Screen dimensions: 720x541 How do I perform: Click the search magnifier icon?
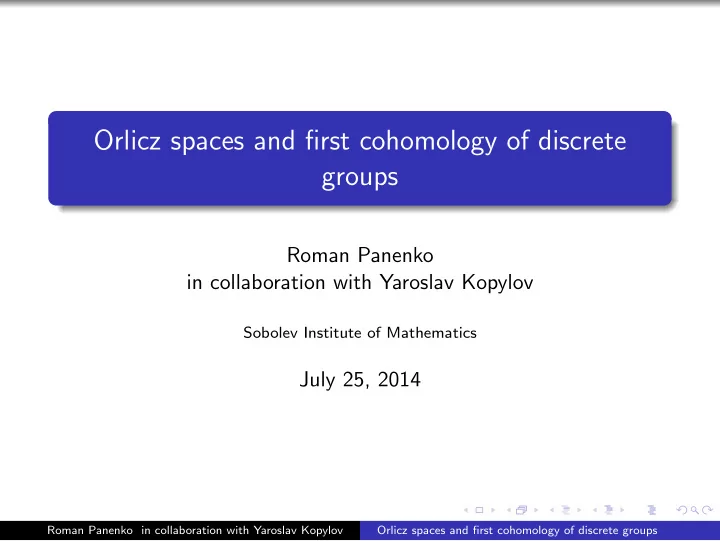click(x=695, y=510)
